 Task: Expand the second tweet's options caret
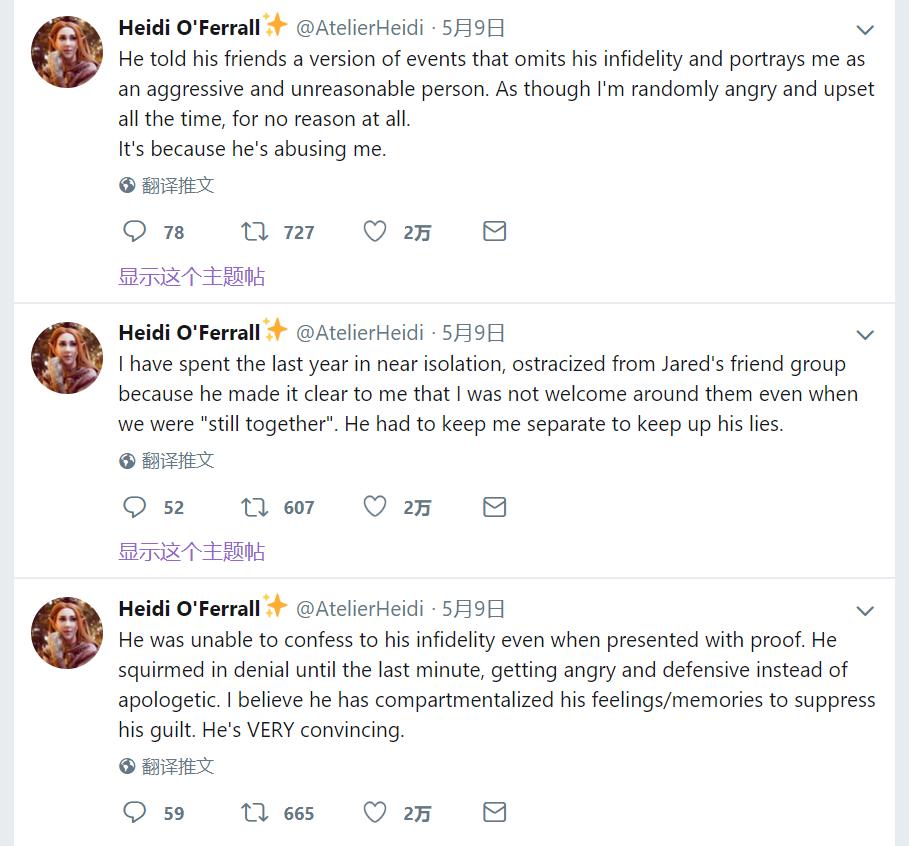tap(865, 335)
